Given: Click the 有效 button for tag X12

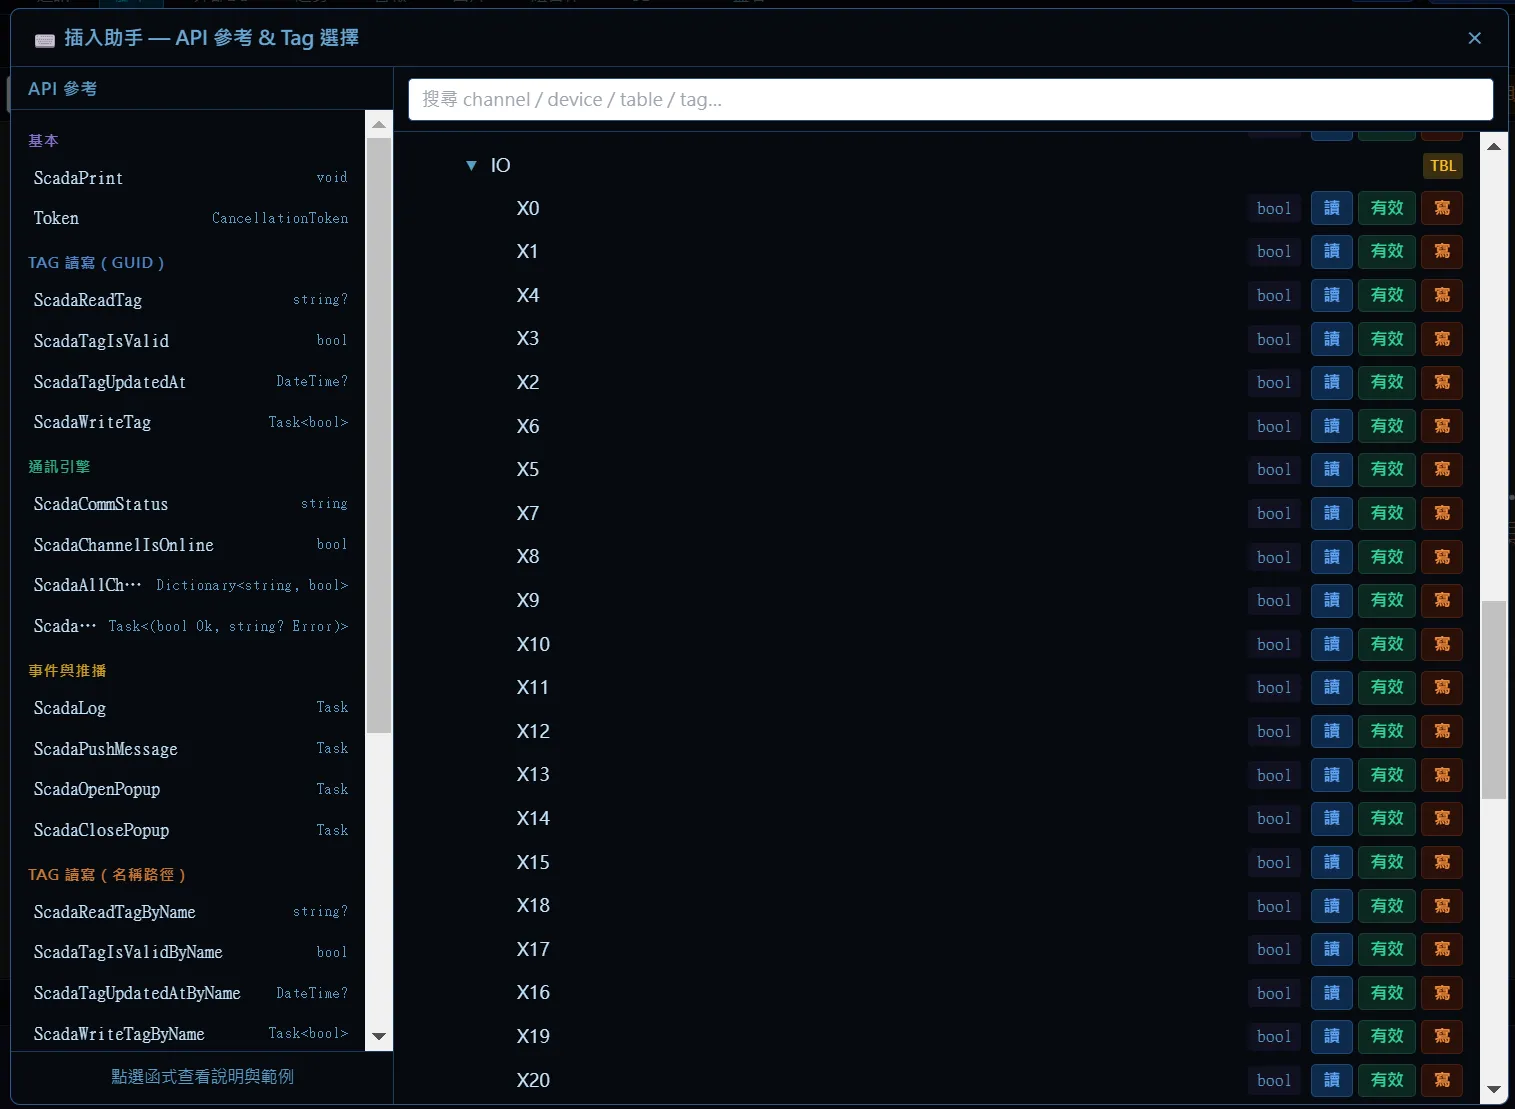Looking at the screenshot, I should click(1386, 731).
